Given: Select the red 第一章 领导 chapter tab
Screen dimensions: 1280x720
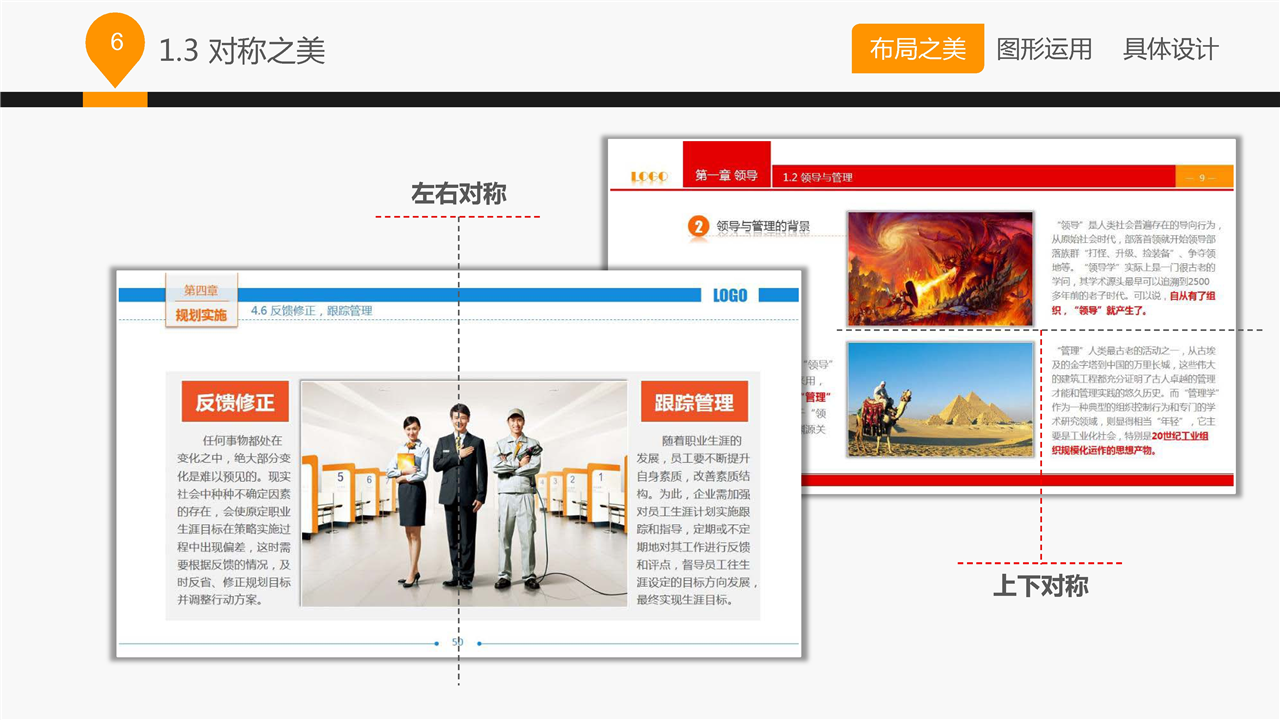Looking at the screenshot, I should point(726,175).
